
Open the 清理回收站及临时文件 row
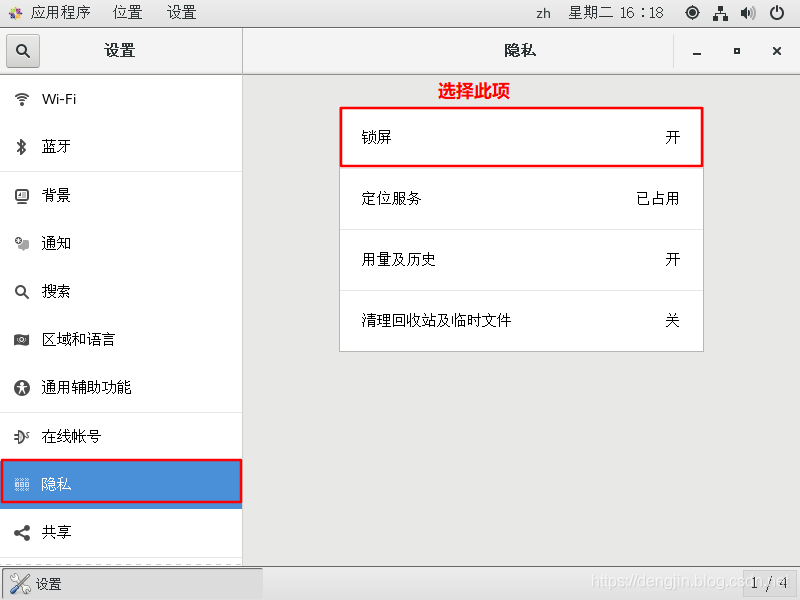521,320
